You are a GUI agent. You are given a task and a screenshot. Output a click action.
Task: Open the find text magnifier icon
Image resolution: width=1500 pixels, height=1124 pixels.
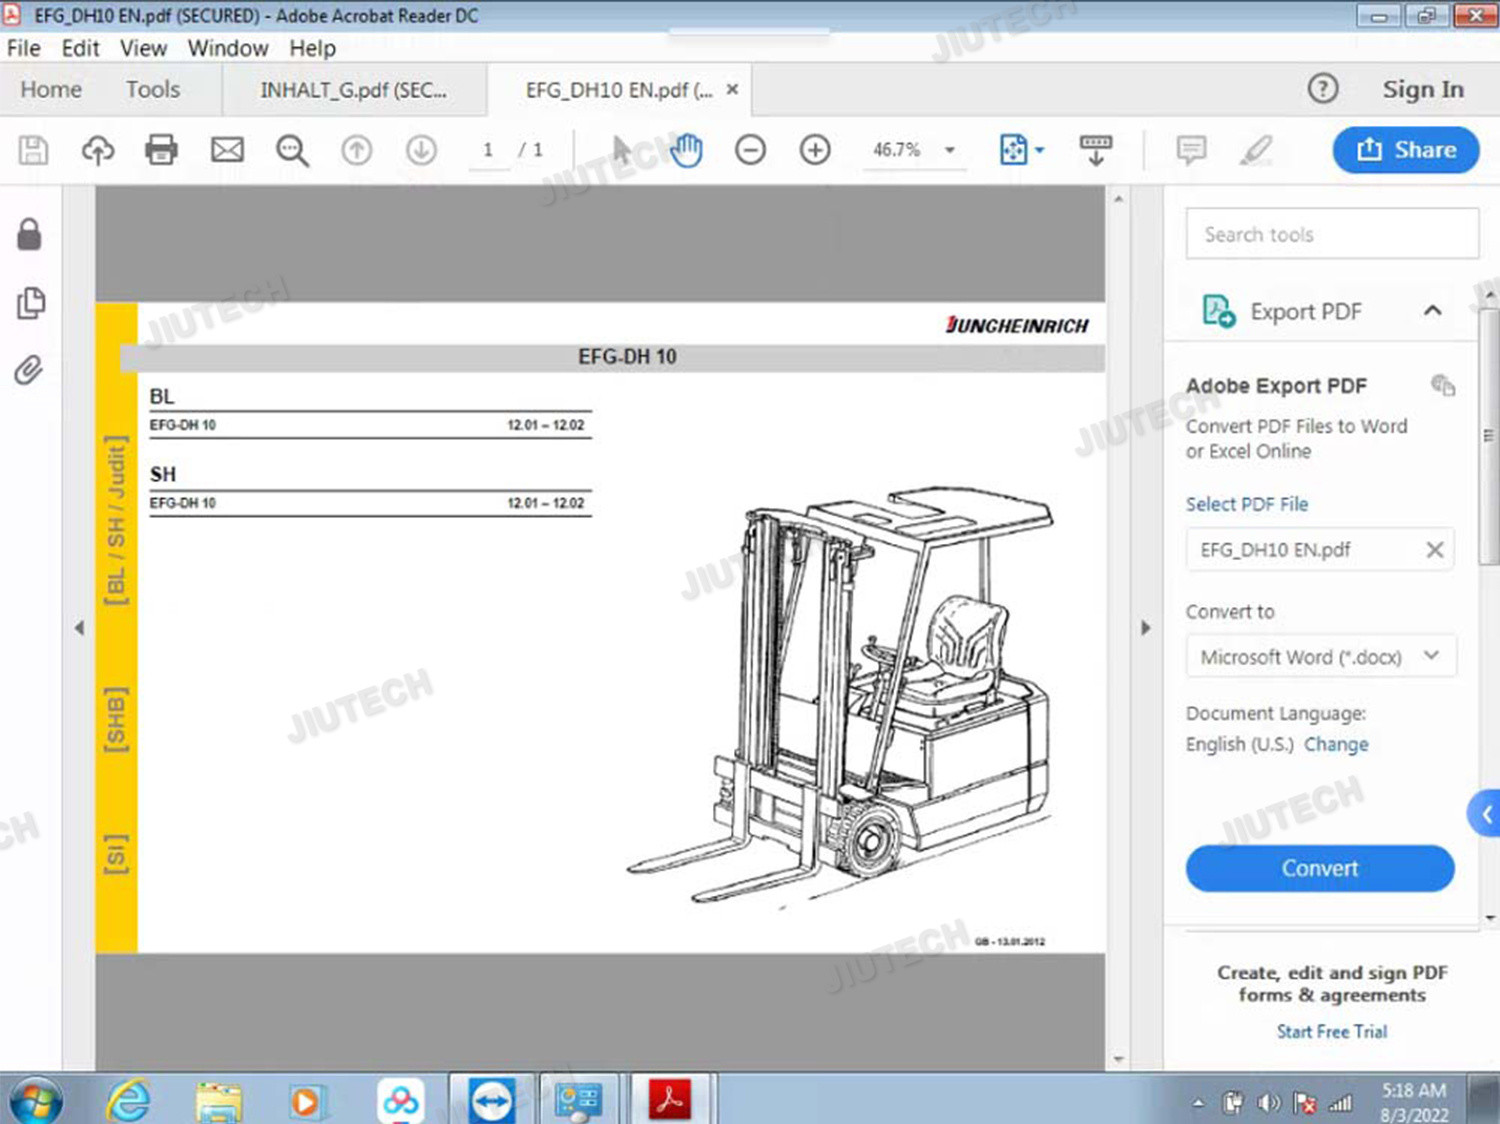click(292, 150)
